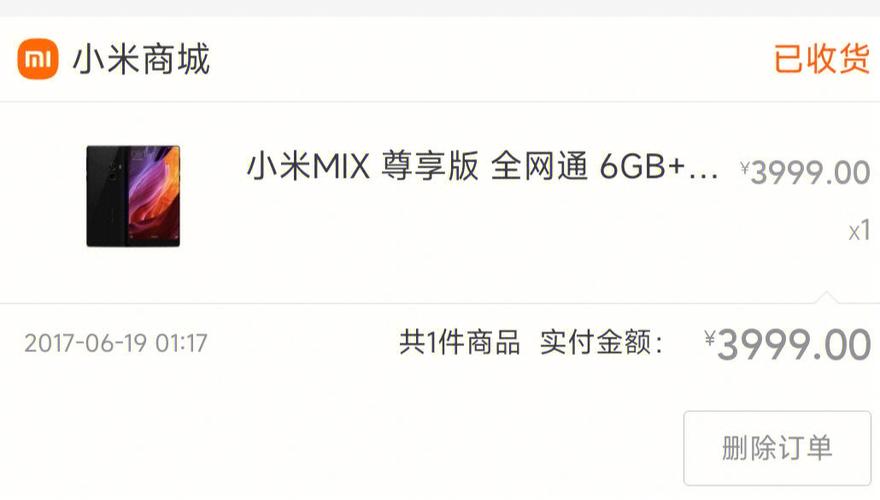The height and width of the screenshot is (500, 880).
Task: Click the item unit price ¥3999.00 beside title
Action: click(805, 172)
